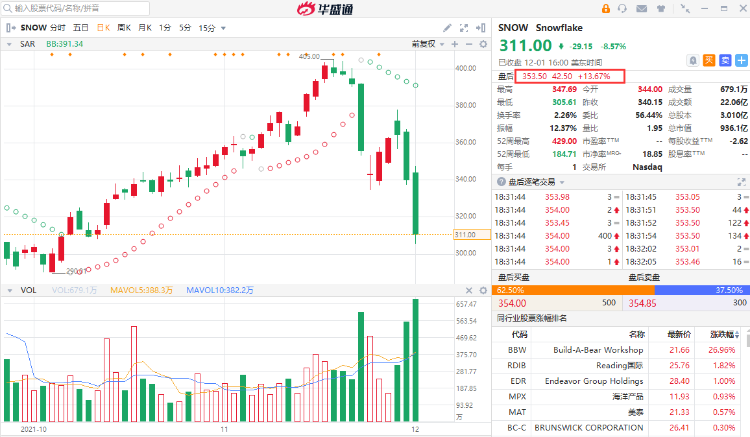
Task: Click 52周最高 value 429.00
Action: click(564, 141)
